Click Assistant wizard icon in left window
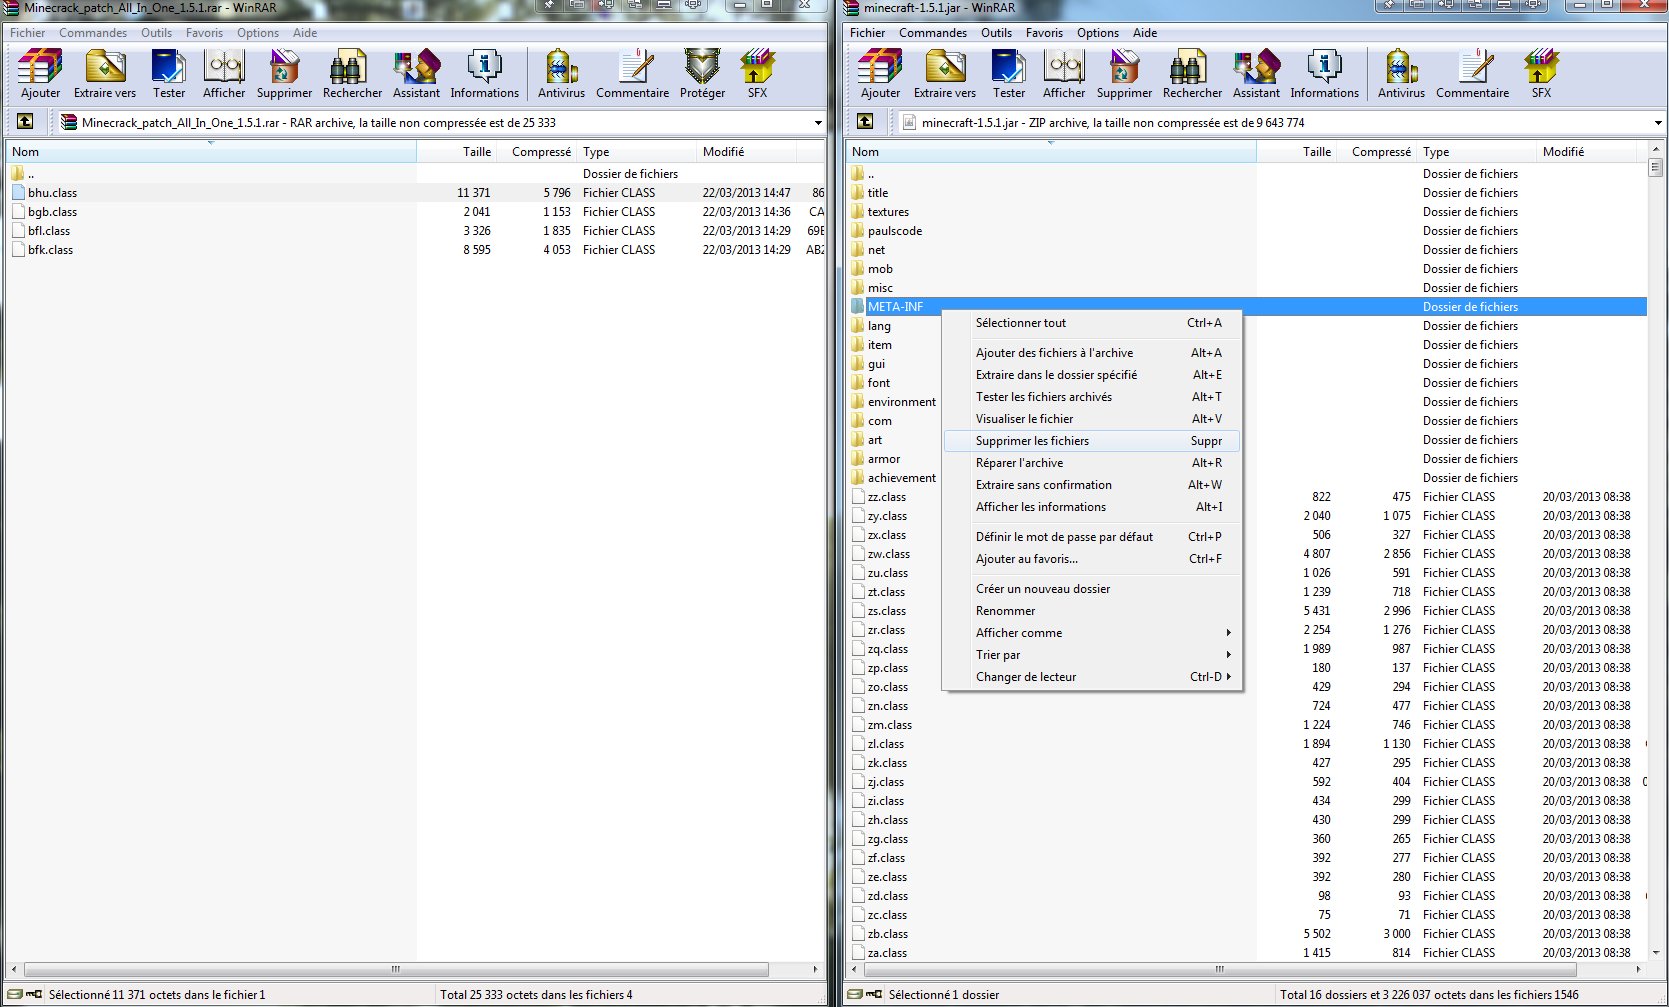The image size is (1669, 1007). click(x=416, y=74)
